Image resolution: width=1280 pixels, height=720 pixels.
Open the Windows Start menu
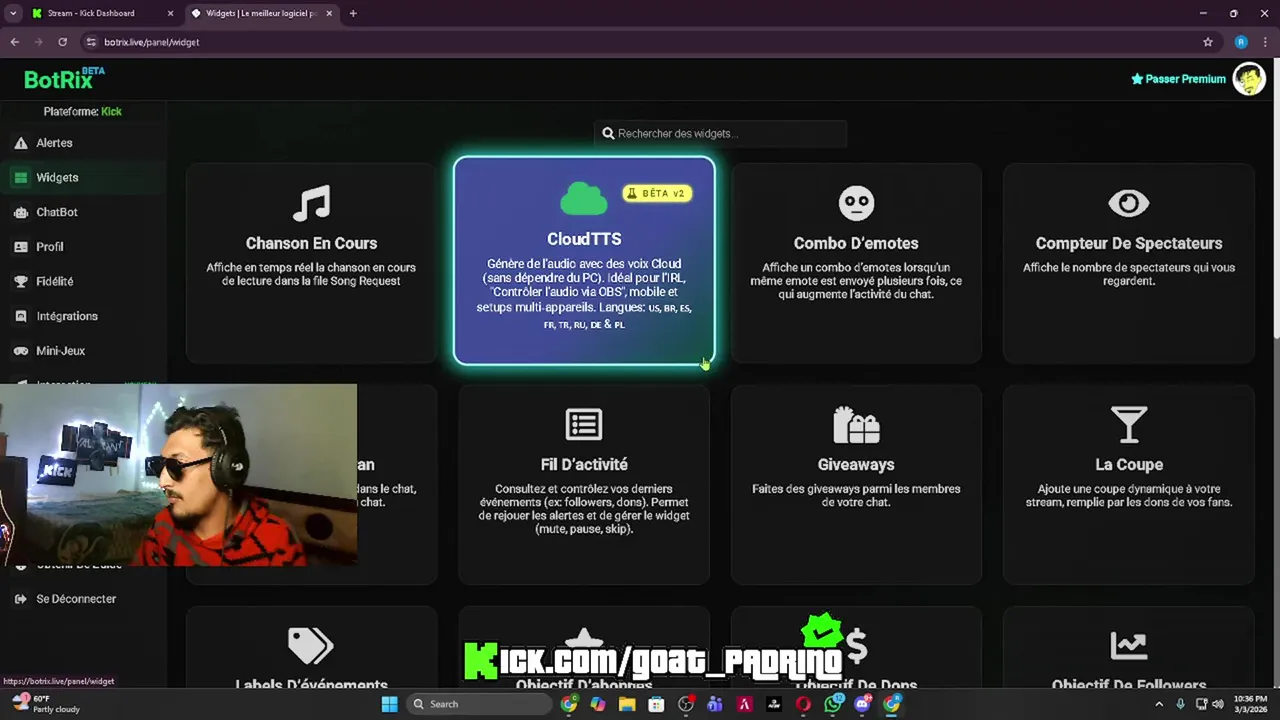(x=389, y=704)
